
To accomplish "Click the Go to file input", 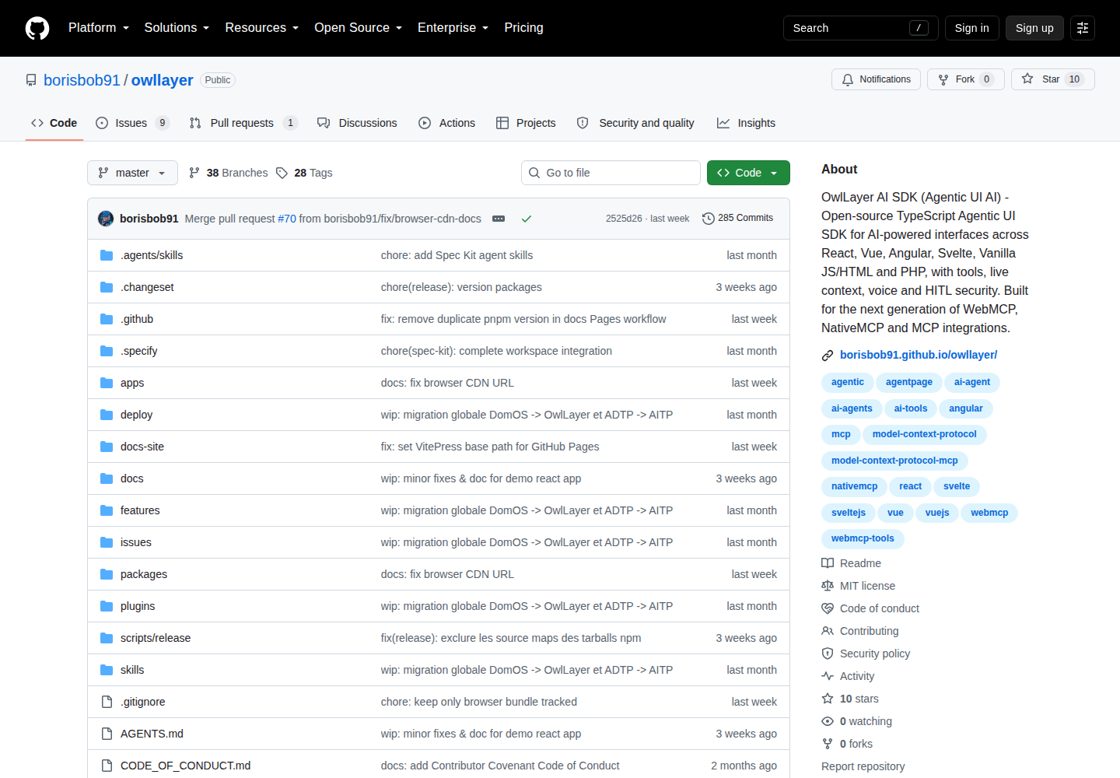I will [611, 173].
